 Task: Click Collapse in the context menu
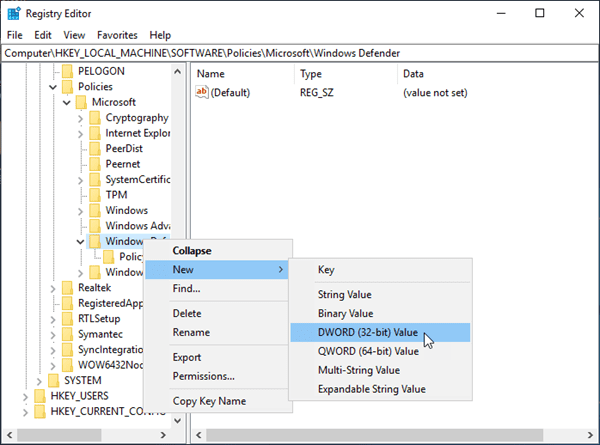pos(217,251)
